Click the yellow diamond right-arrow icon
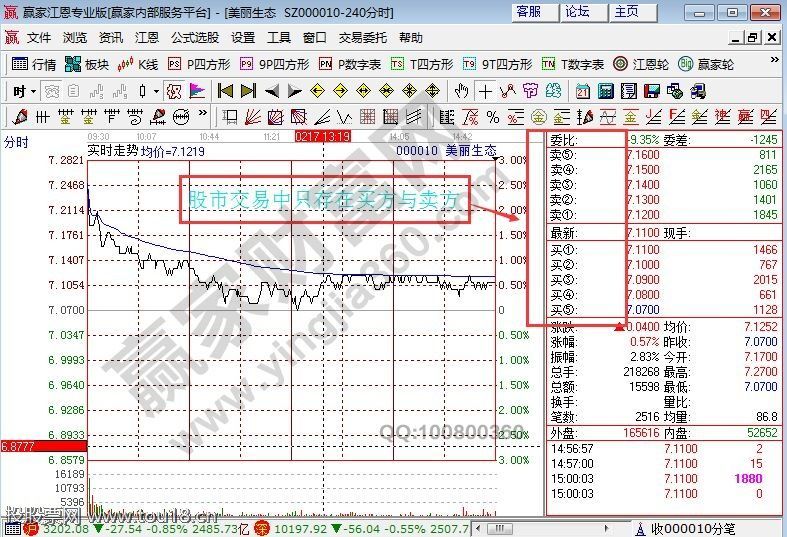 pyautogui.click(x=341, y=91)
